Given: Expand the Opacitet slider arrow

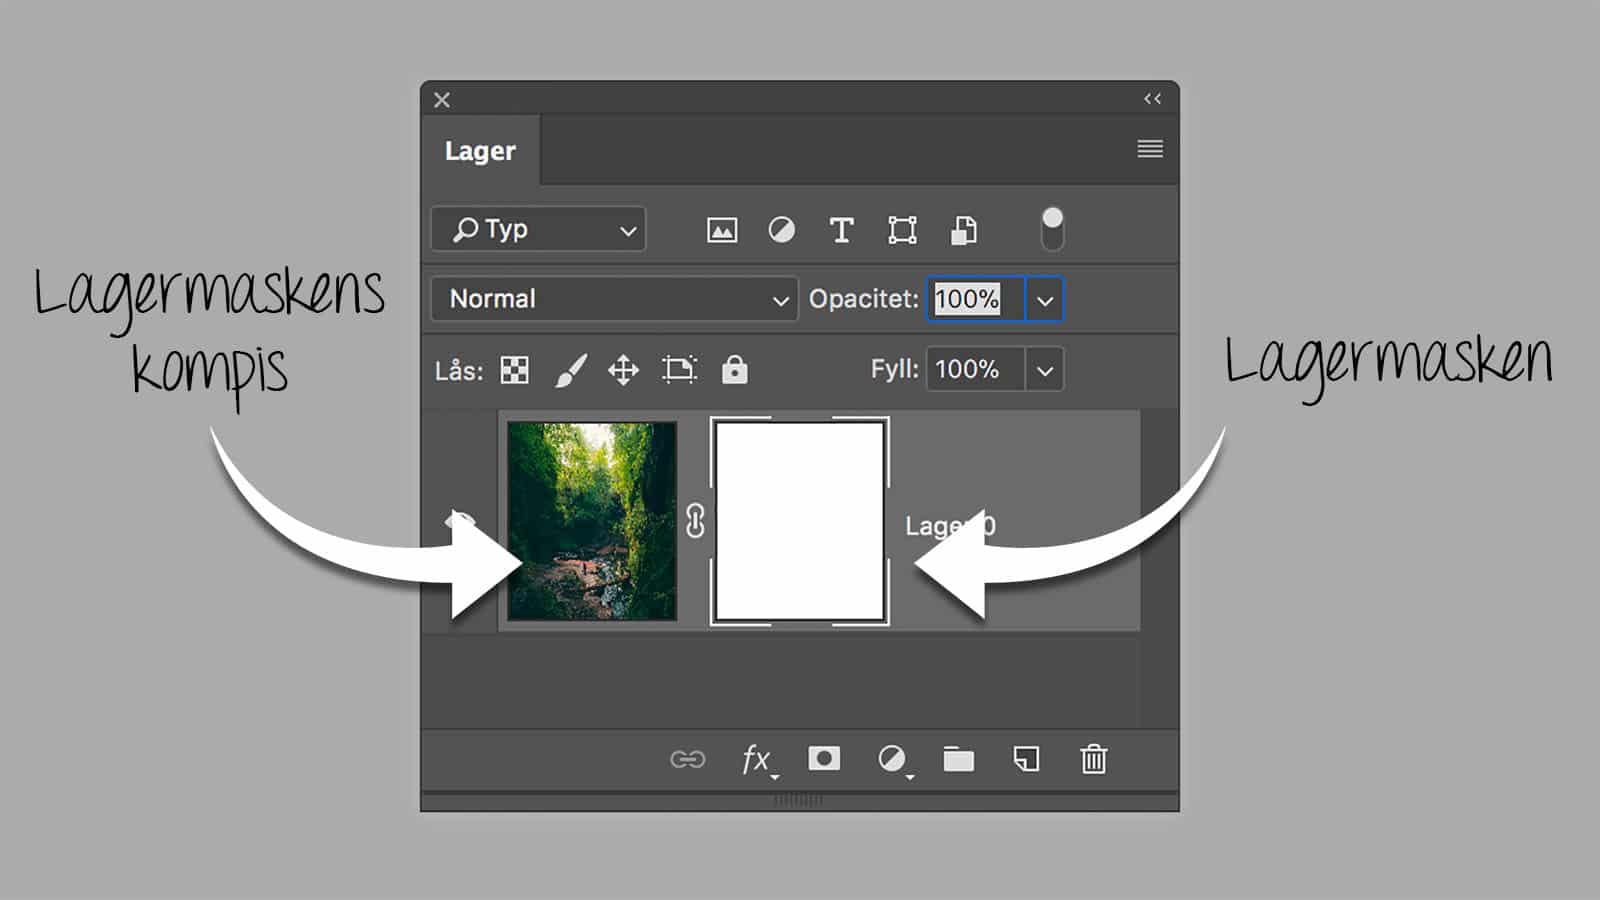Looking at the screenshot, I should [1045, 300].
